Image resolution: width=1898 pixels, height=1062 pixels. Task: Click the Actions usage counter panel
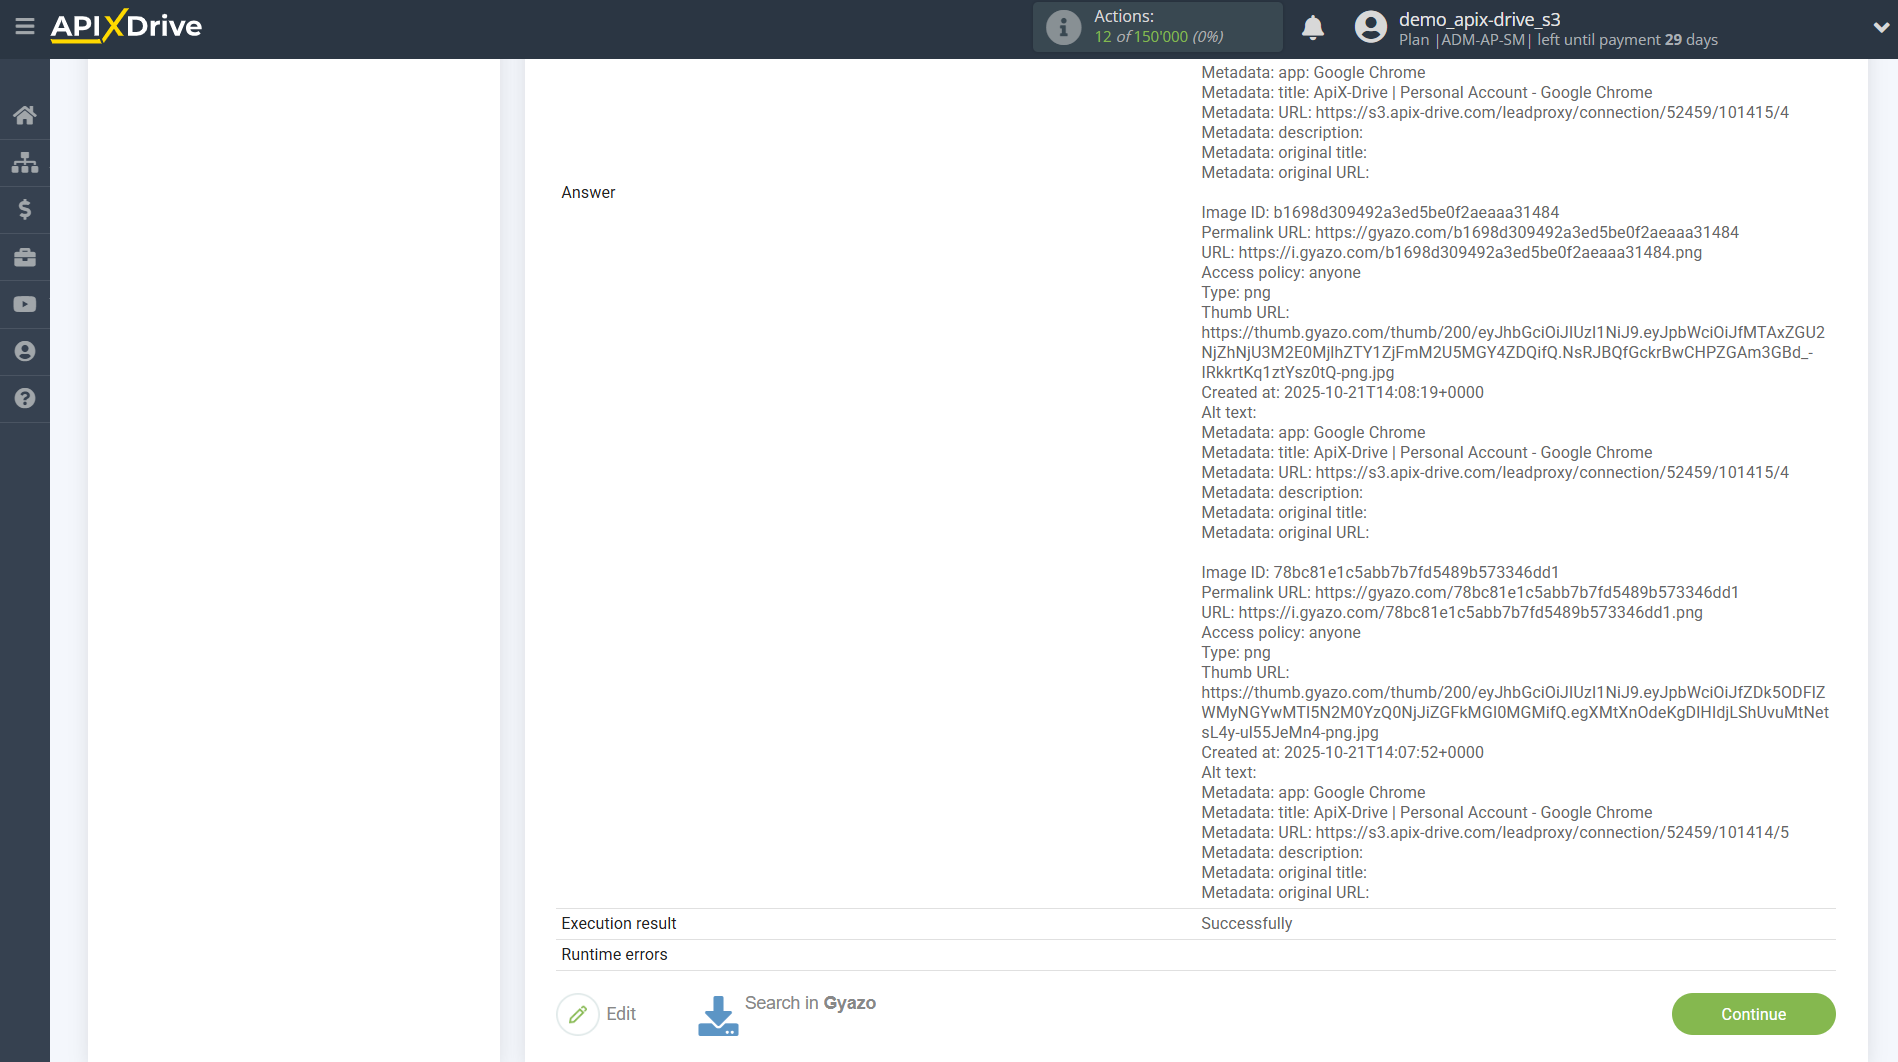1156,27
